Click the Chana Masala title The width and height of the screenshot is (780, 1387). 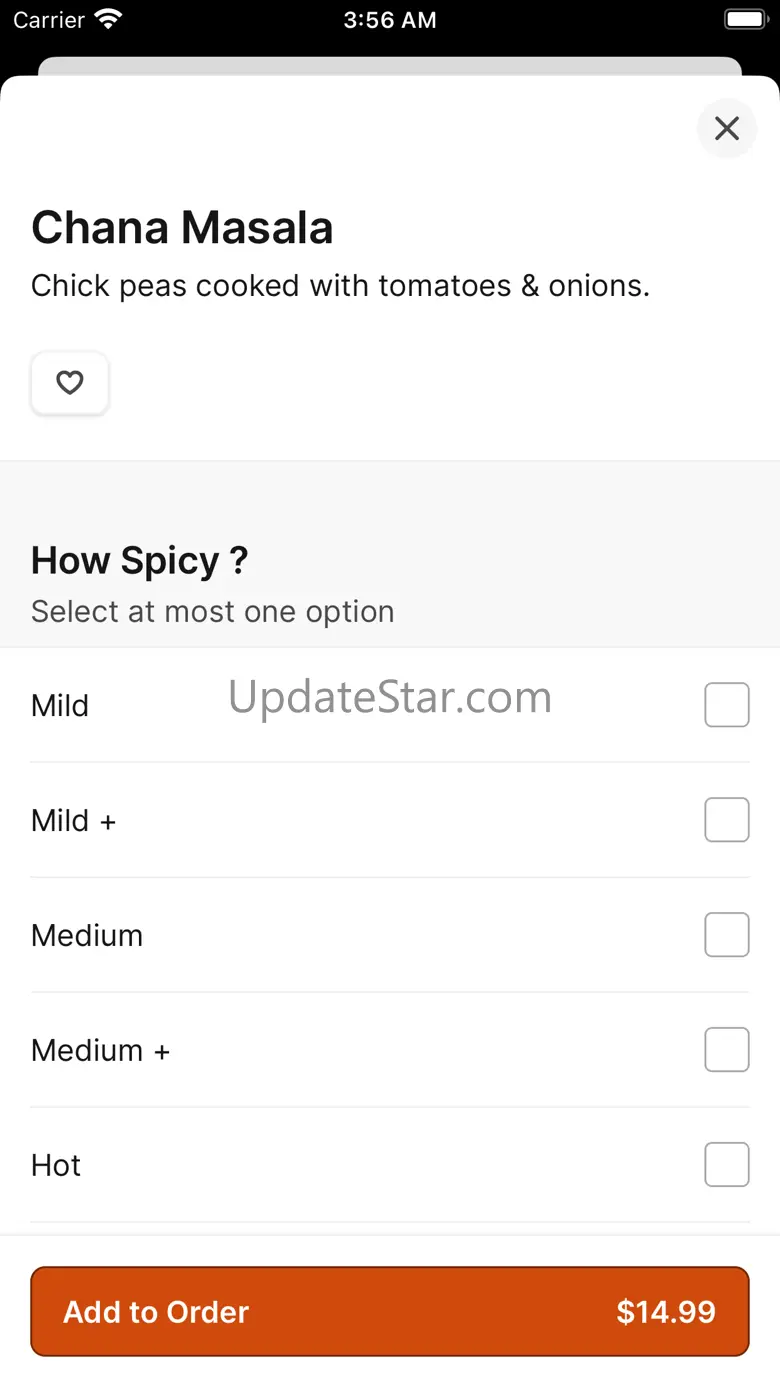(182, 228)
